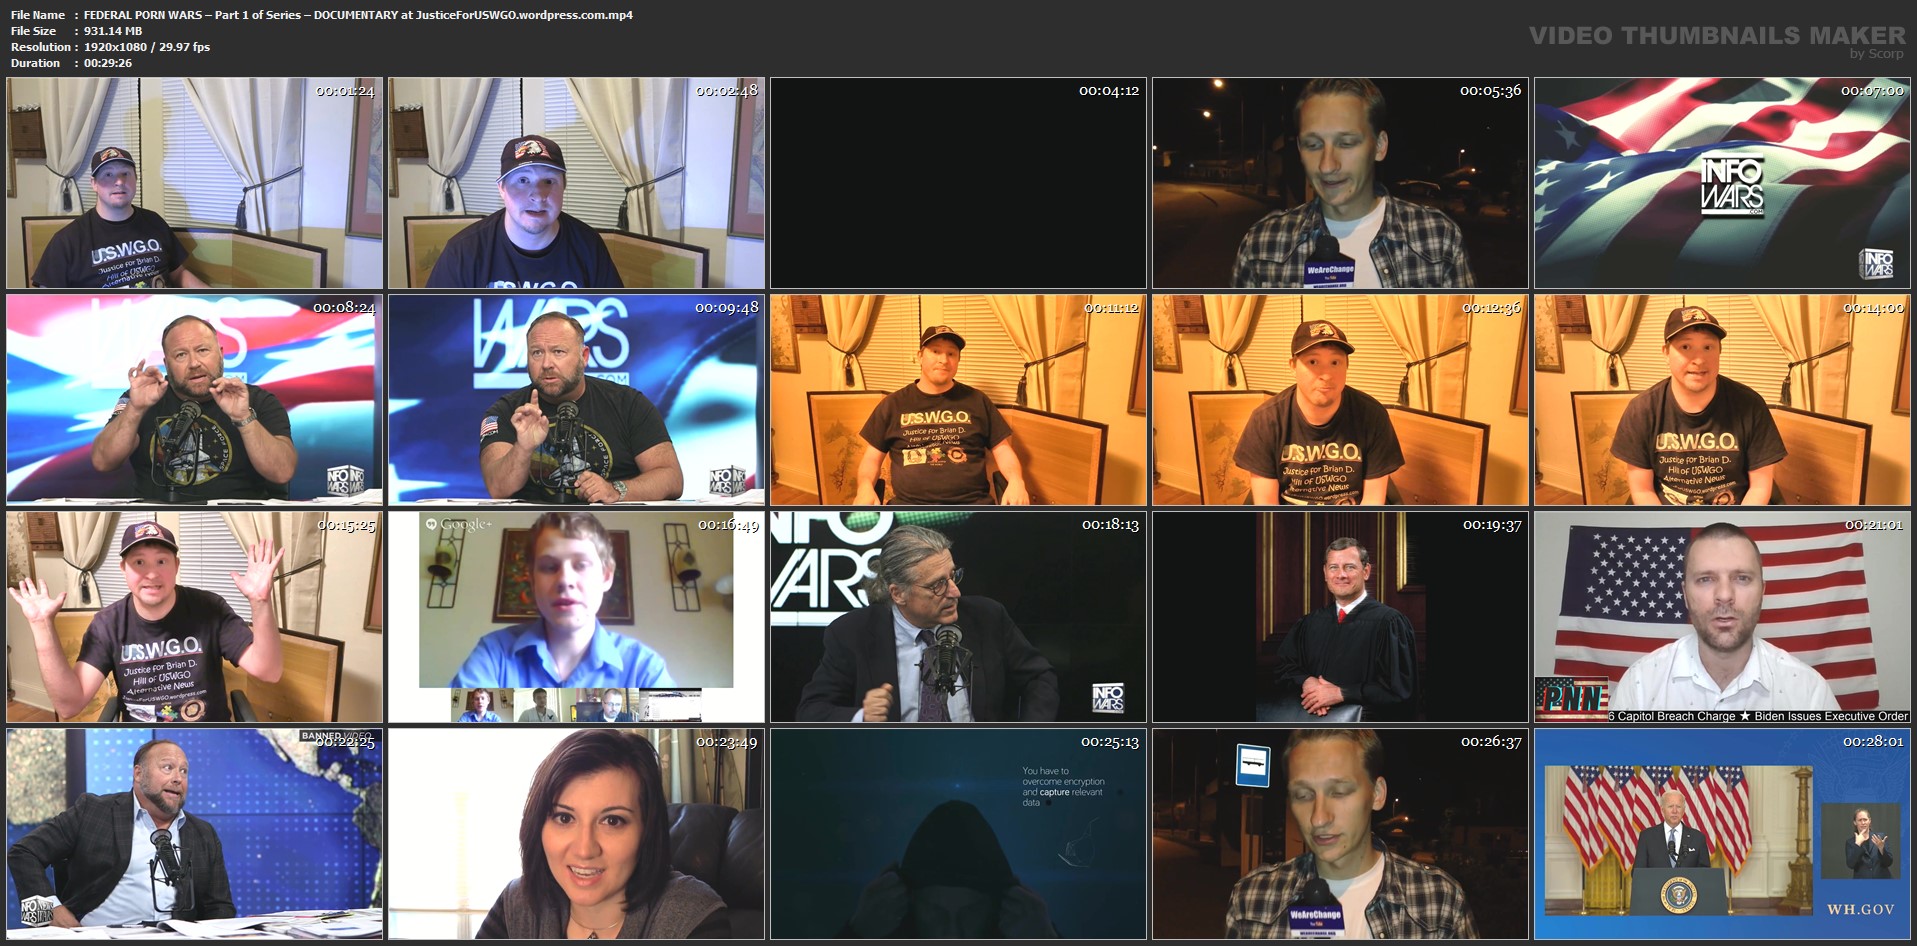Select the thumbnail at 00:15:25

[195, 617]
